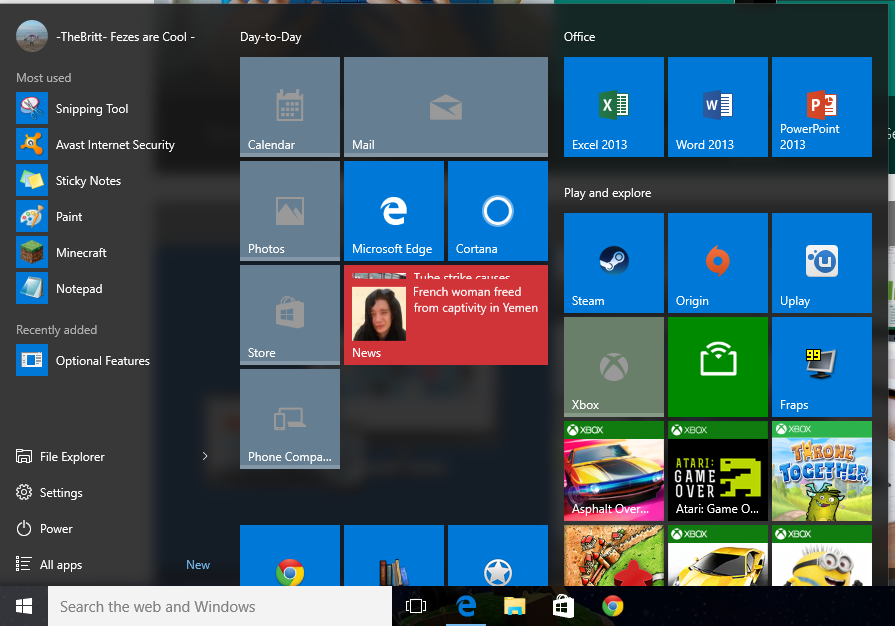Open the star badge app tile
Screen dimensions: 895x626
pyautogui.click(x=498, y=556)
